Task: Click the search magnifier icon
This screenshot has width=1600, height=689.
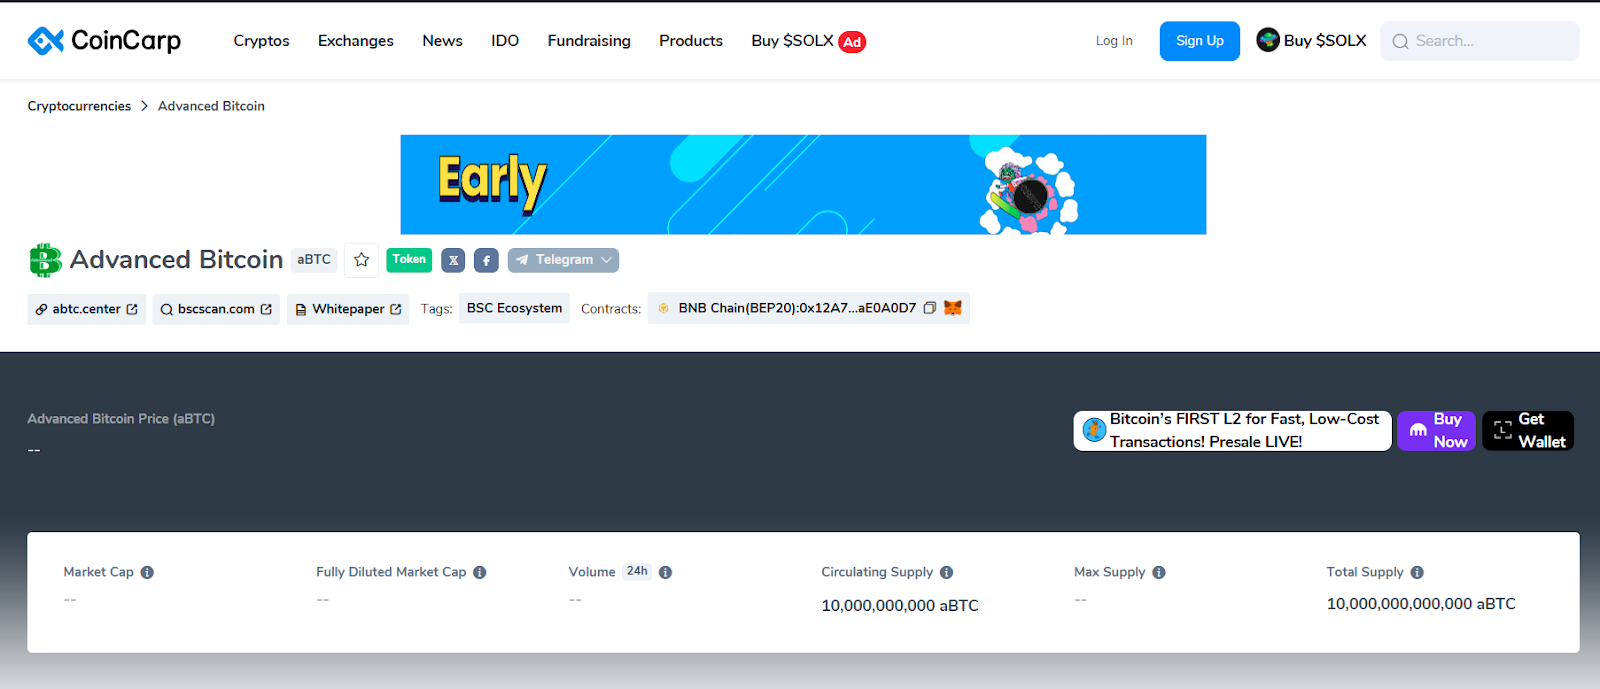Action: tap(1400, 41)
